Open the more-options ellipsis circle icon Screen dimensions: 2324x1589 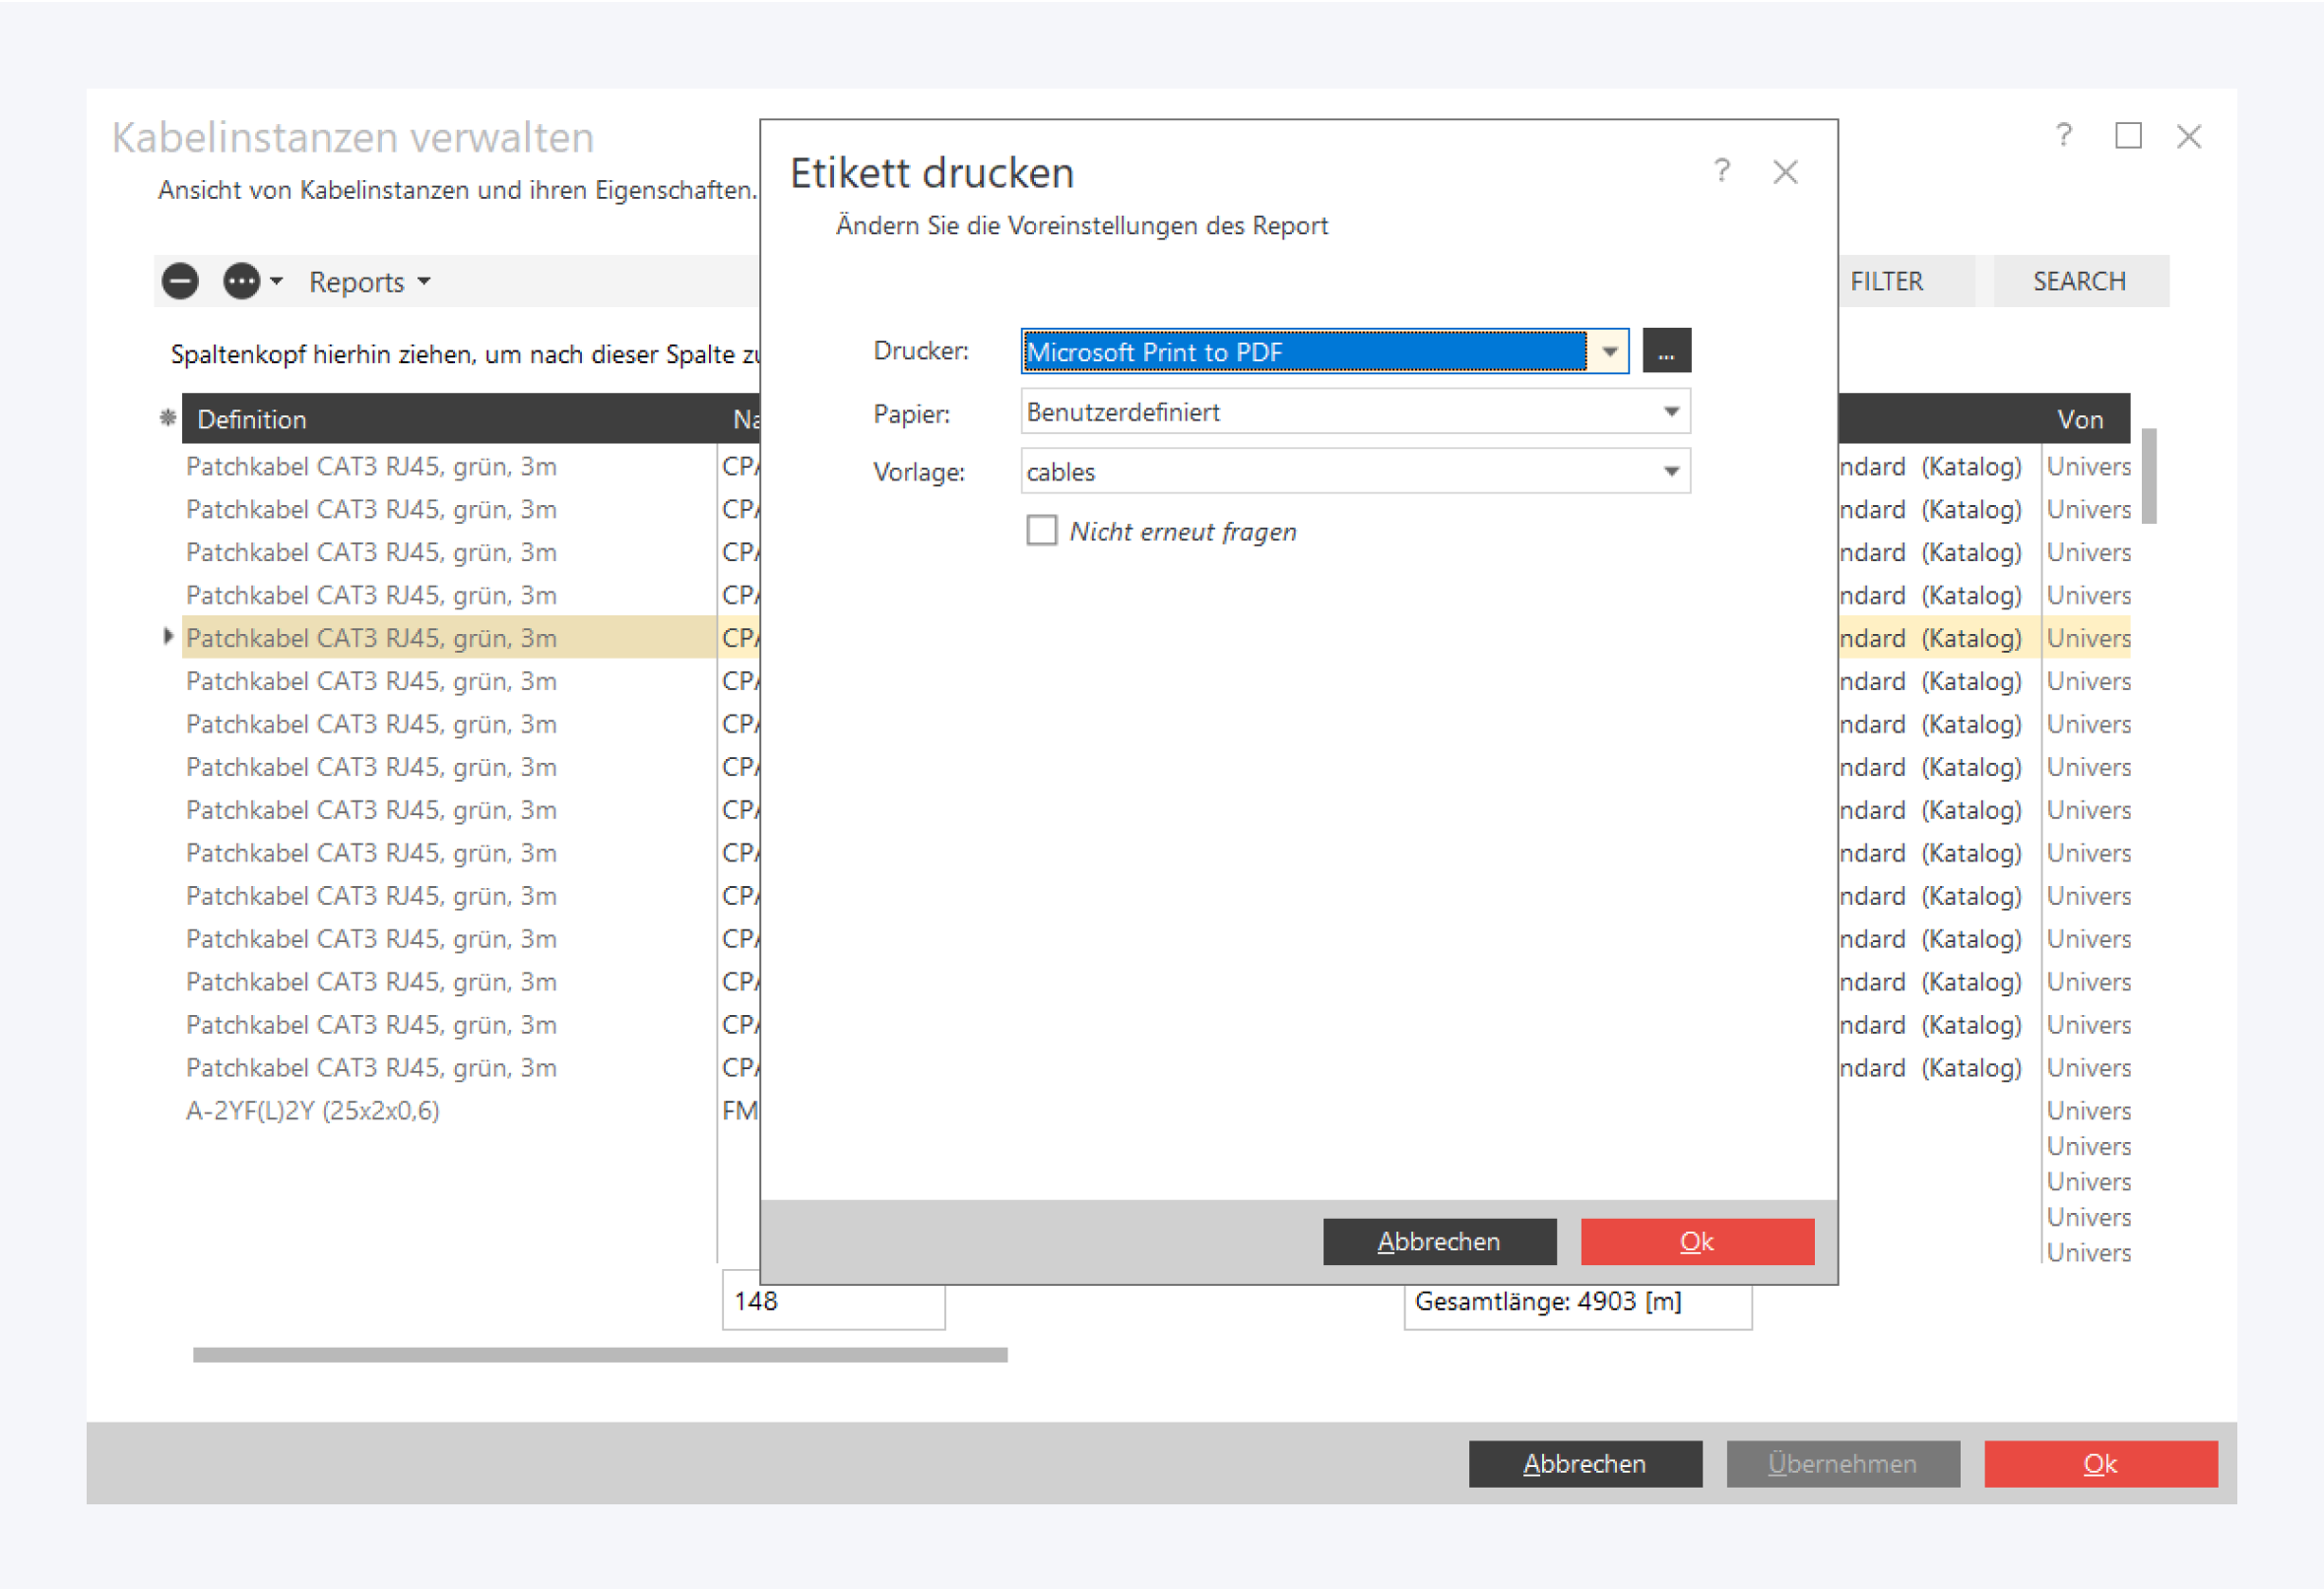[241, 282]
